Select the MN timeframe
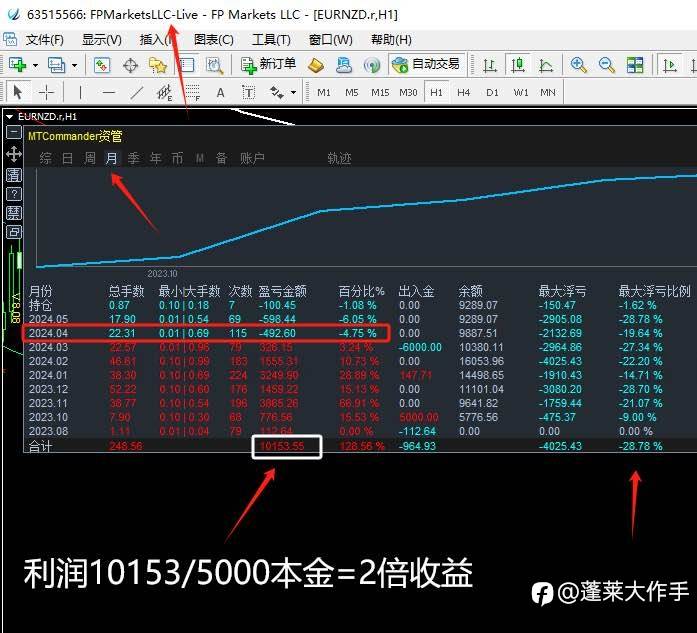 (548, 92)
